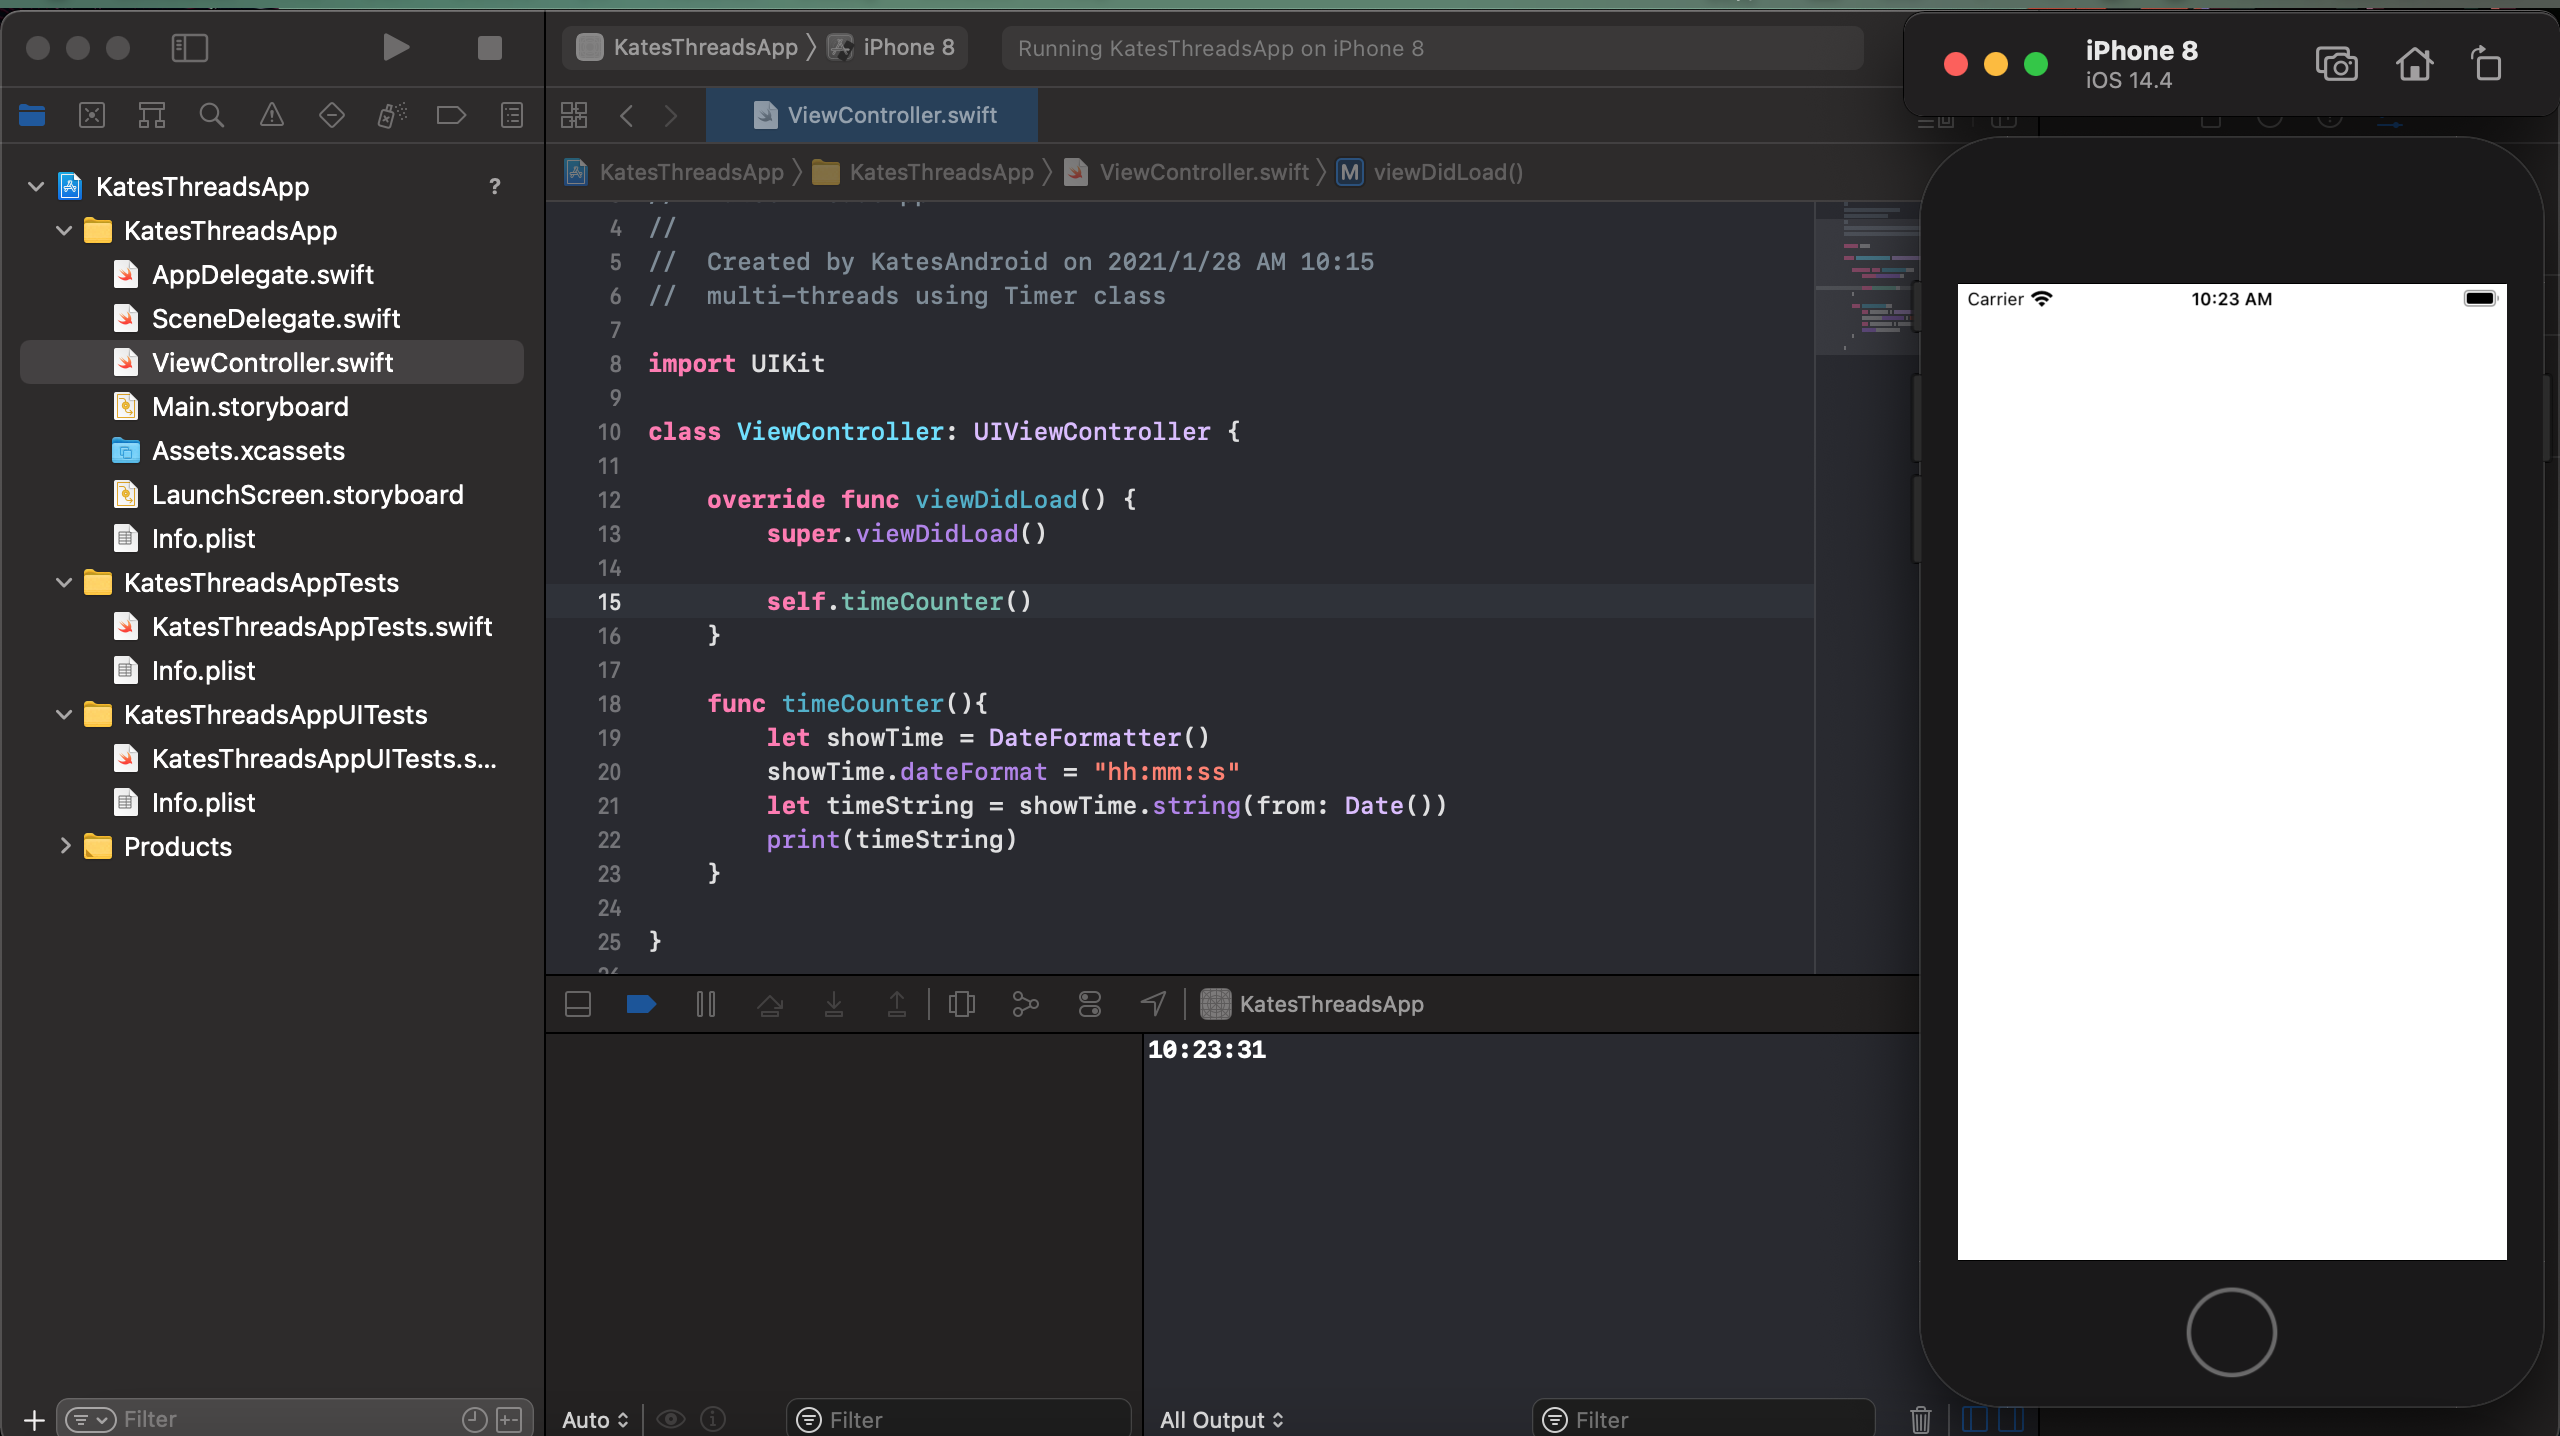Open the Source Control navigator

[92, 115]
